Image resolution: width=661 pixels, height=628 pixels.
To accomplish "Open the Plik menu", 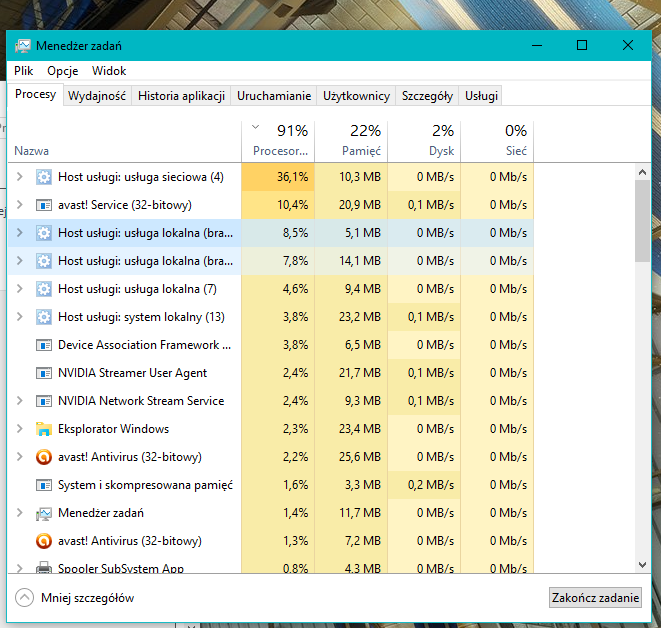I will click(x=24, y=71).
